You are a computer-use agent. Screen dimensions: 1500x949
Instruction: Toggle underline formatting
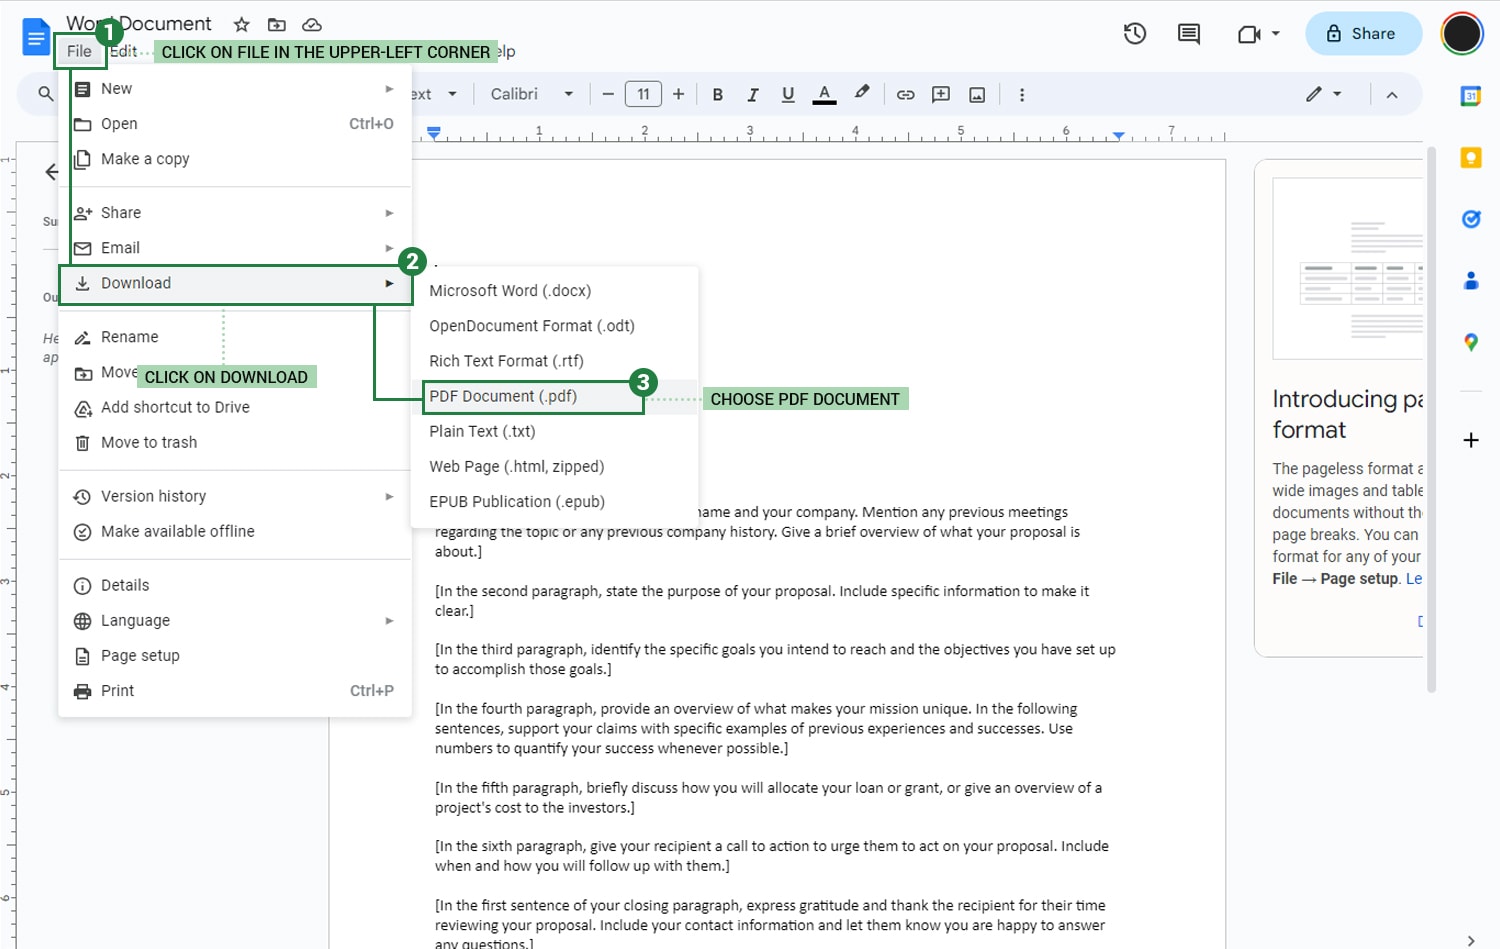point(788,94)
